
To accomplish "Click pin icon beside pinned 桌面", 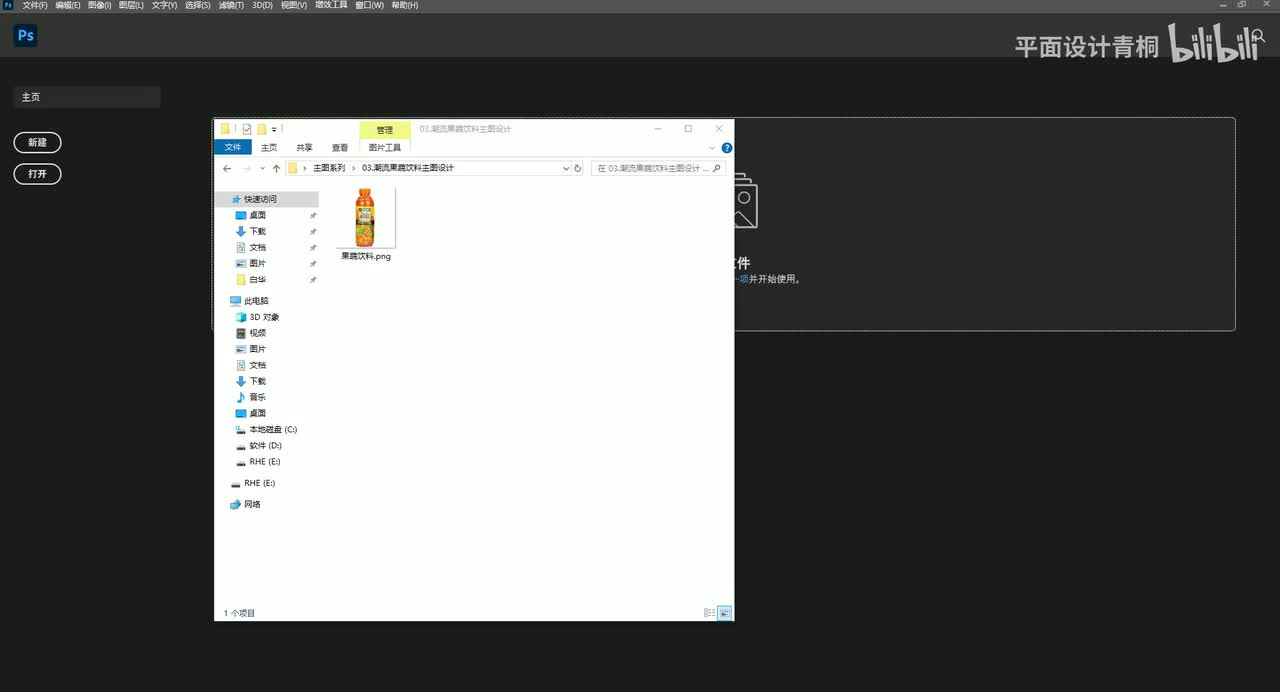I will [313, 215].
